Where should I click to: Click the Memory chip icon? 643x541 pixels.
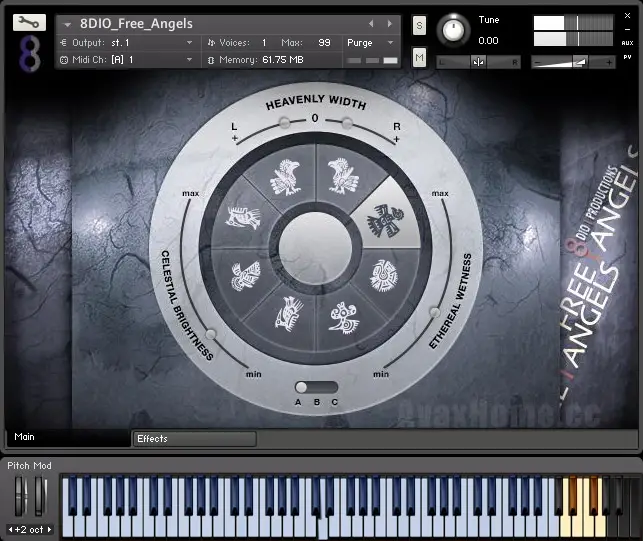211,60
